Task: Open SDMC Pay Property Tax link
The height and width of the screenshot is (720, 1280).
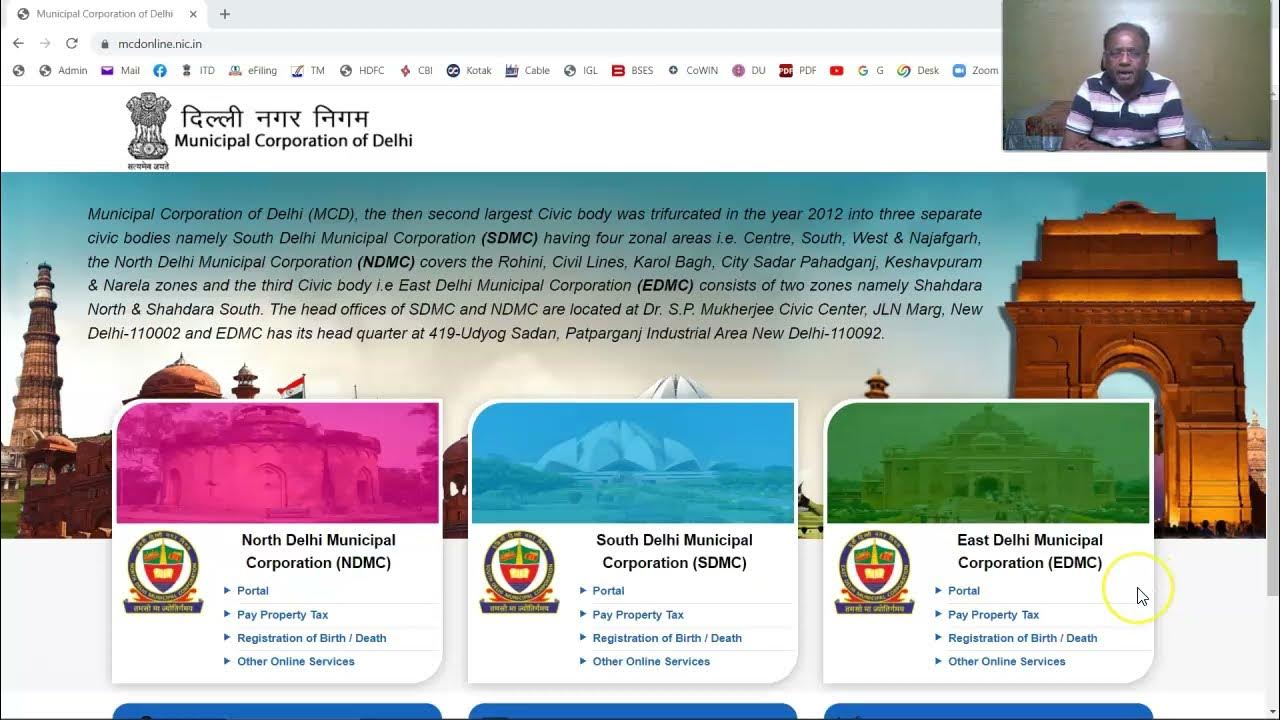Action: [x=638, y=615]
